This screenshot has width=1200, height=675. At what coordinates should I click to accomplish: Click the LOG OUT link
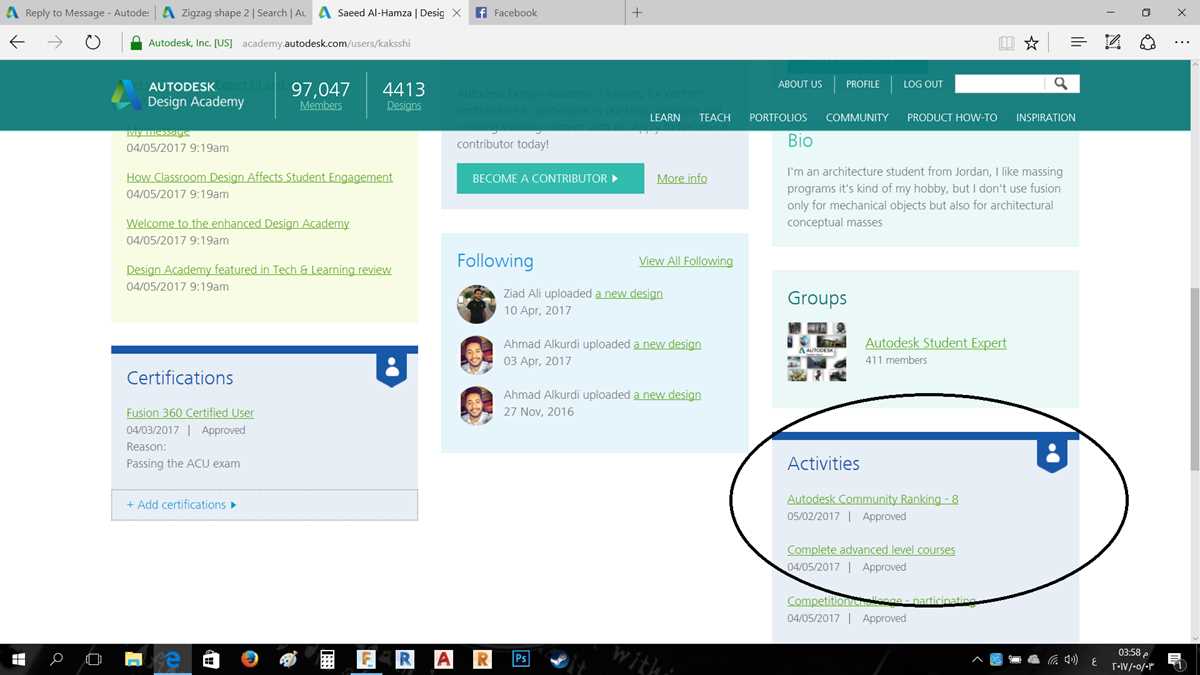point(923,84)
